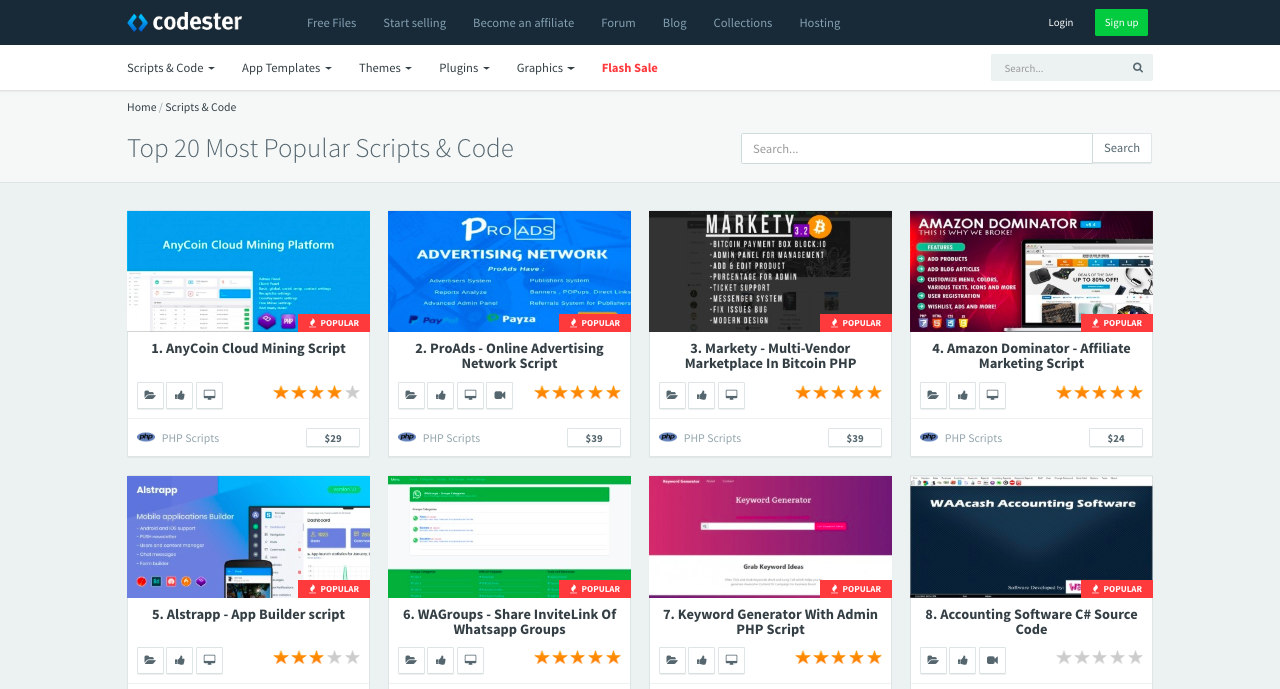Open AnyCoin Cloud Mining Script title link
Viewport: 1280px width, 689px height.
pyautogui.click(x=248, y=348)
